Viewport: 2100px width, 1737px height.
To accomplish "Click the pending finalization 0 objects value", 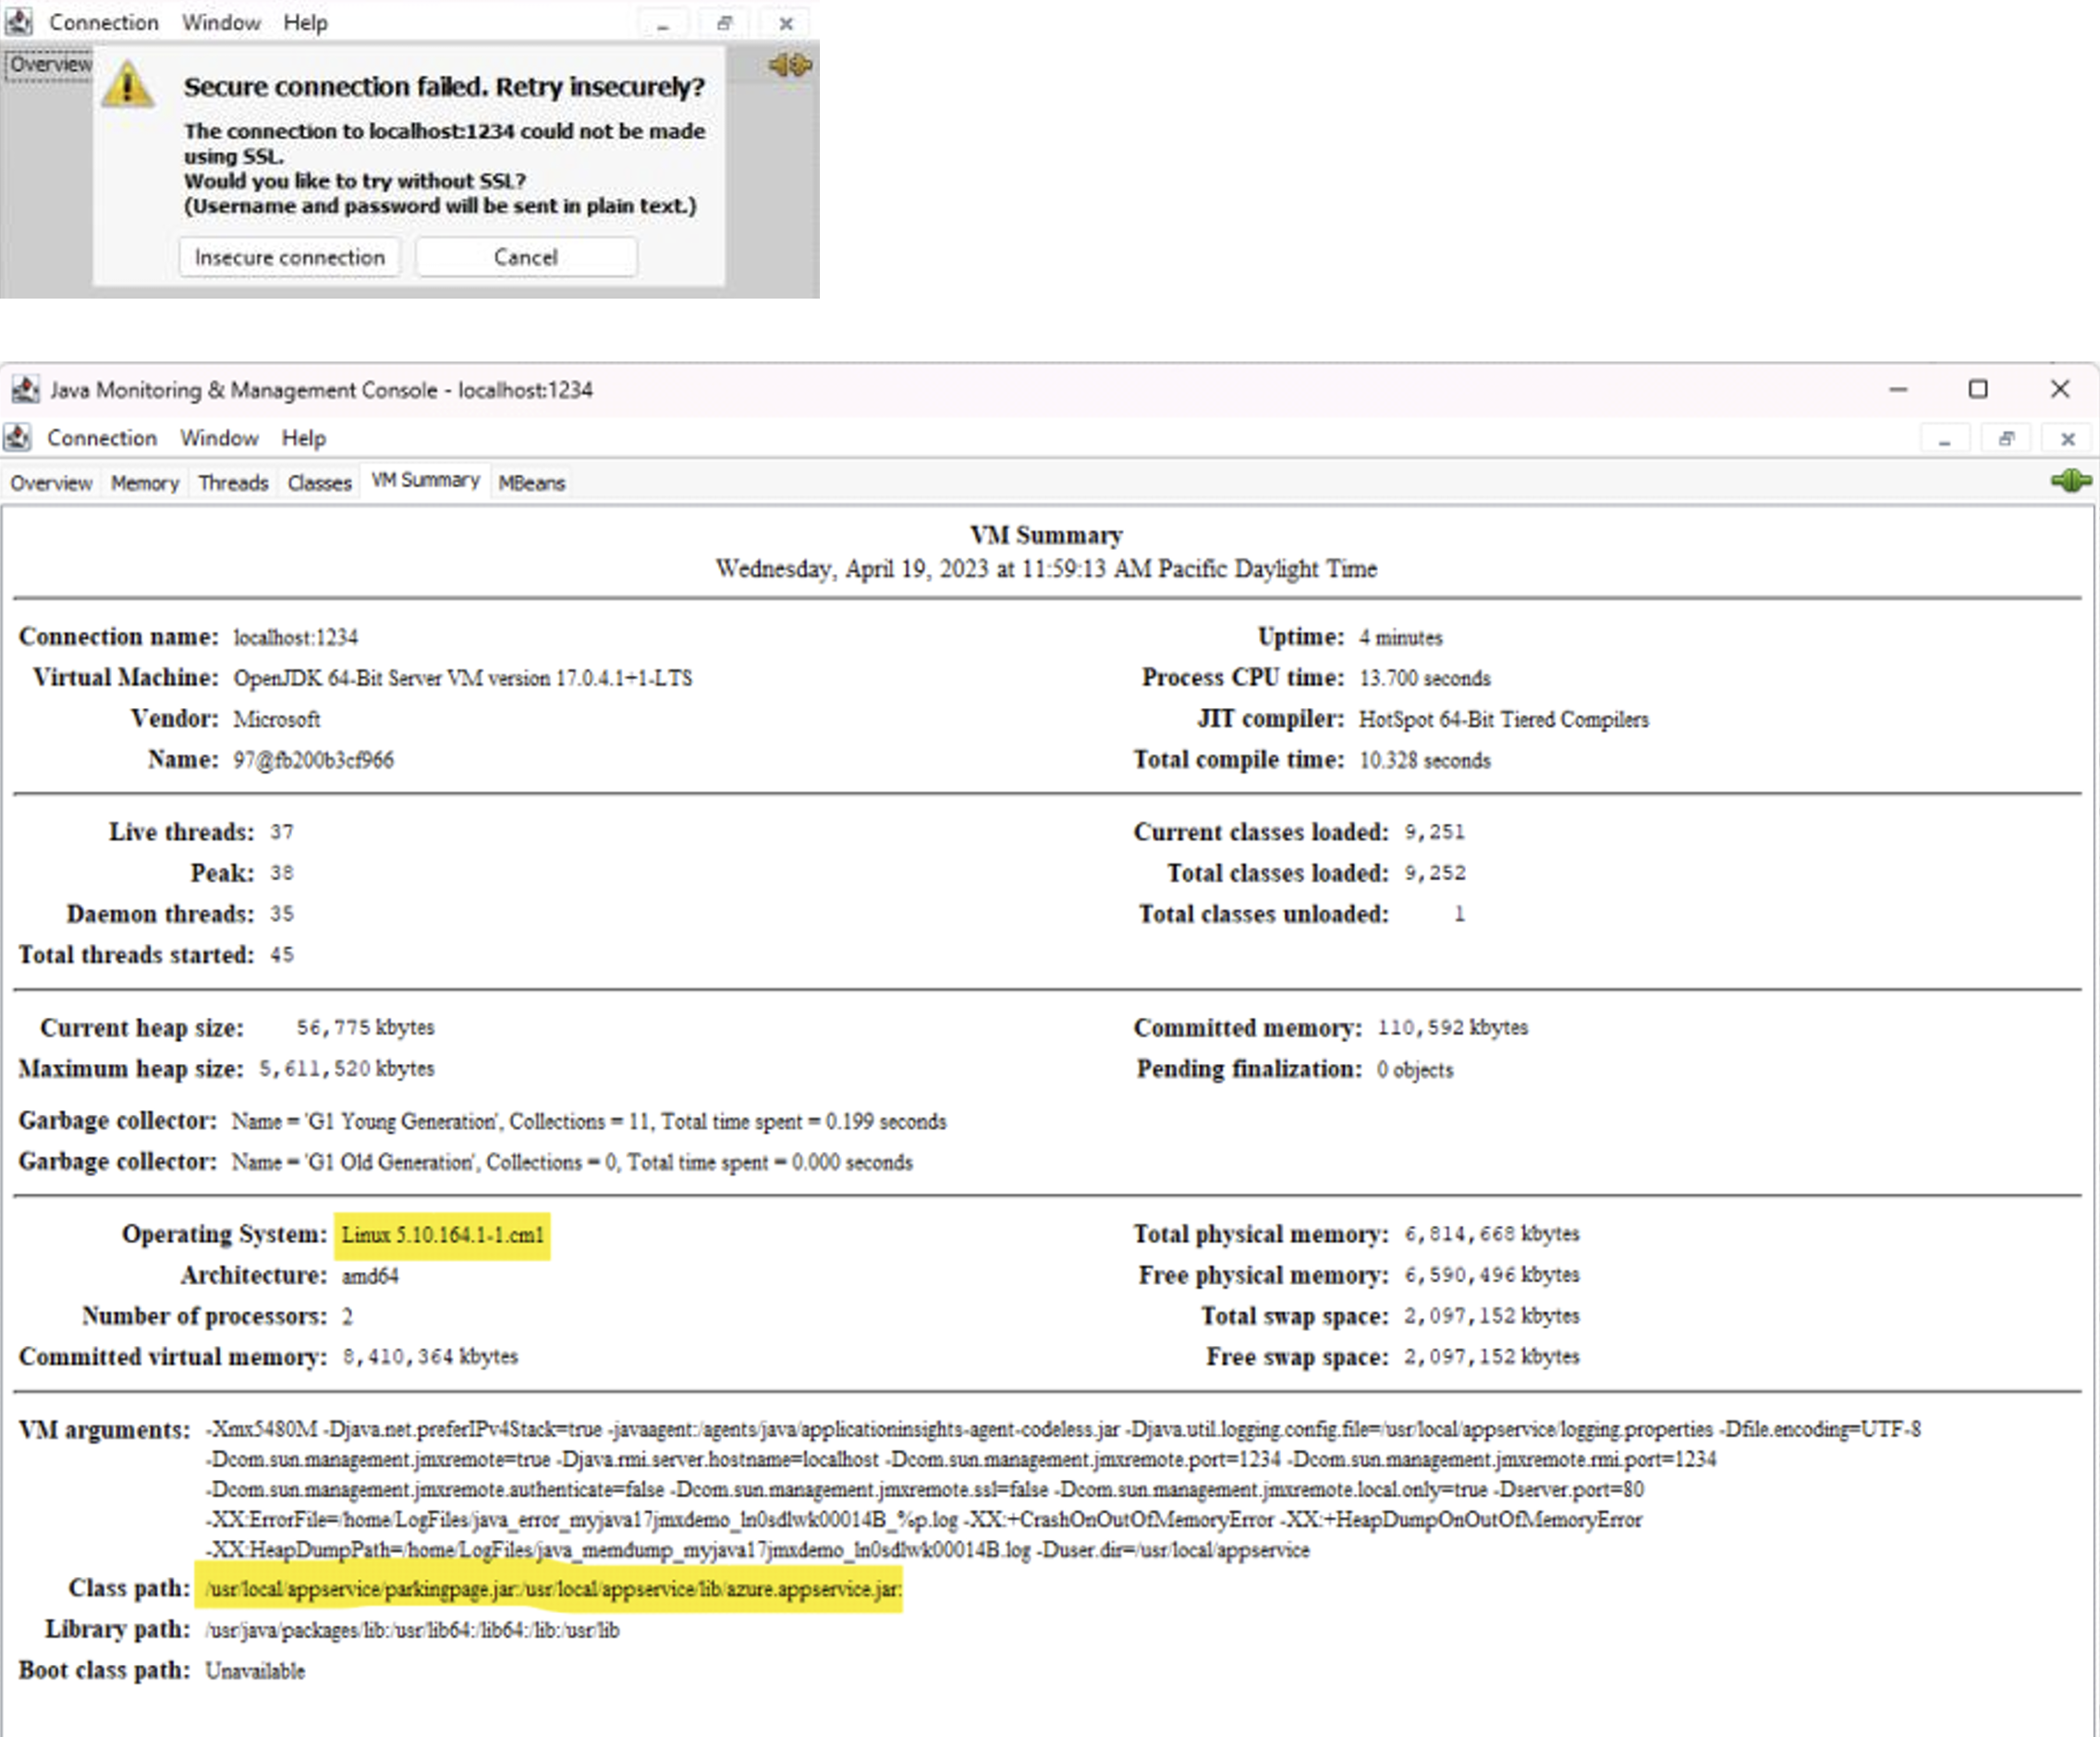I will click(1414, 1069).
